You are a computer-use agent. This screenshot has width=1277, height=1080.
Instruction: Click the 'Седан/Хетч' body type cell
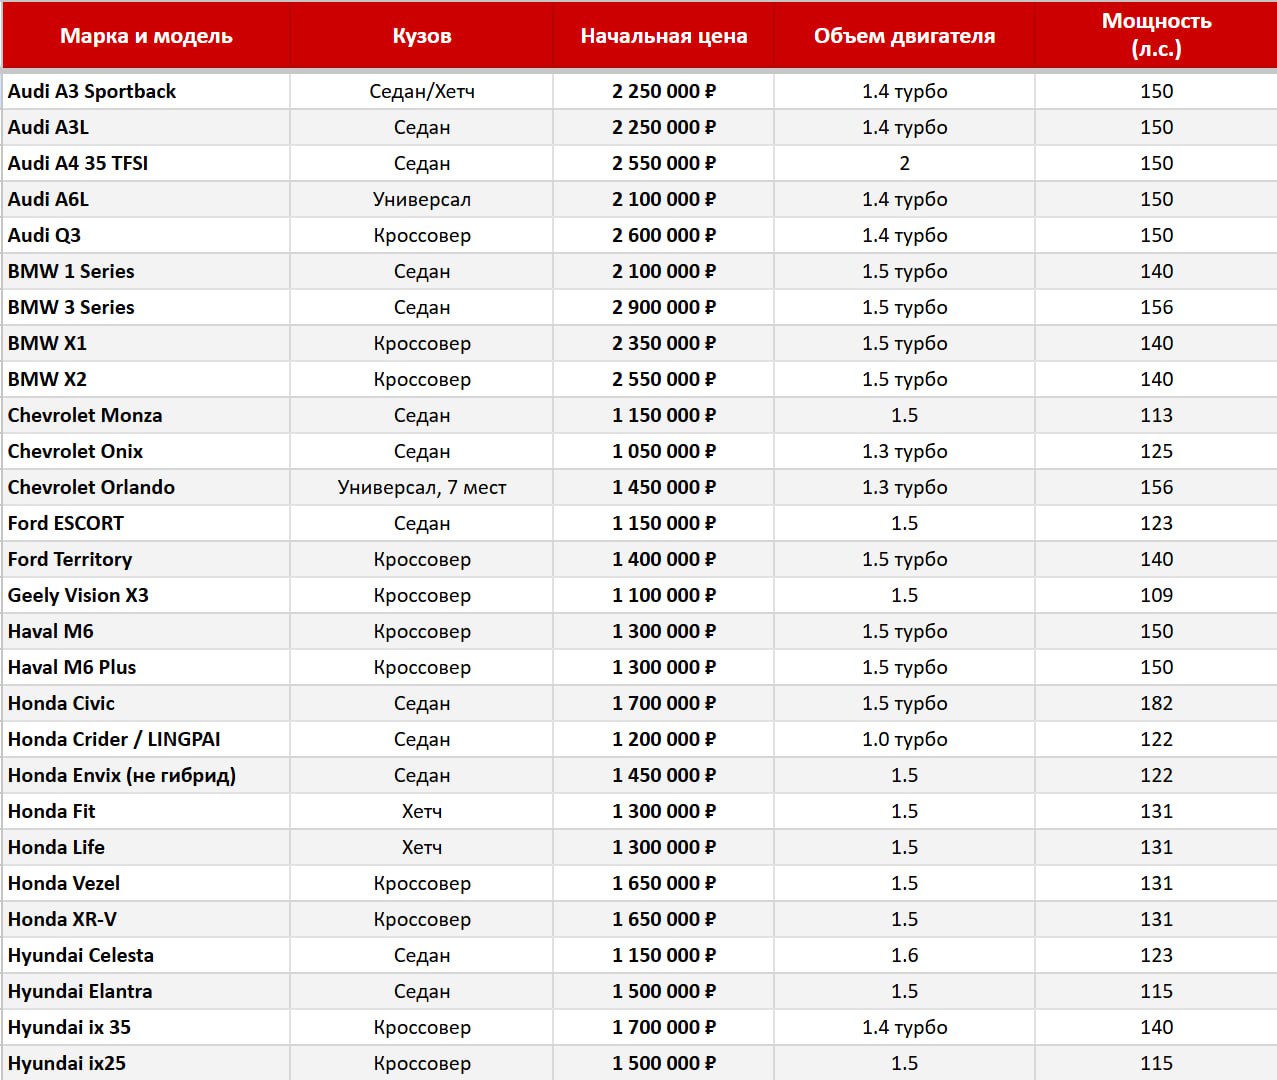point(421,91)
